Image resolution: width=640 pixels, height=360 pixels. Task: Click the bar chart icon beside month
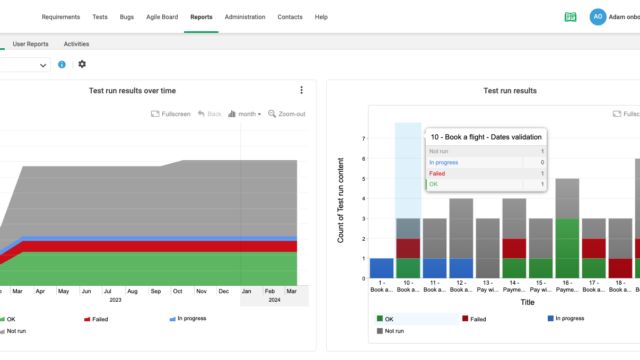[232, 114]
